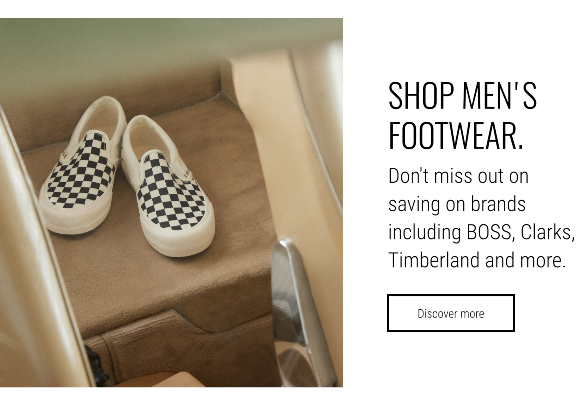
Task: Click the word Clarks in description
Action: click(x=545, y=232)
